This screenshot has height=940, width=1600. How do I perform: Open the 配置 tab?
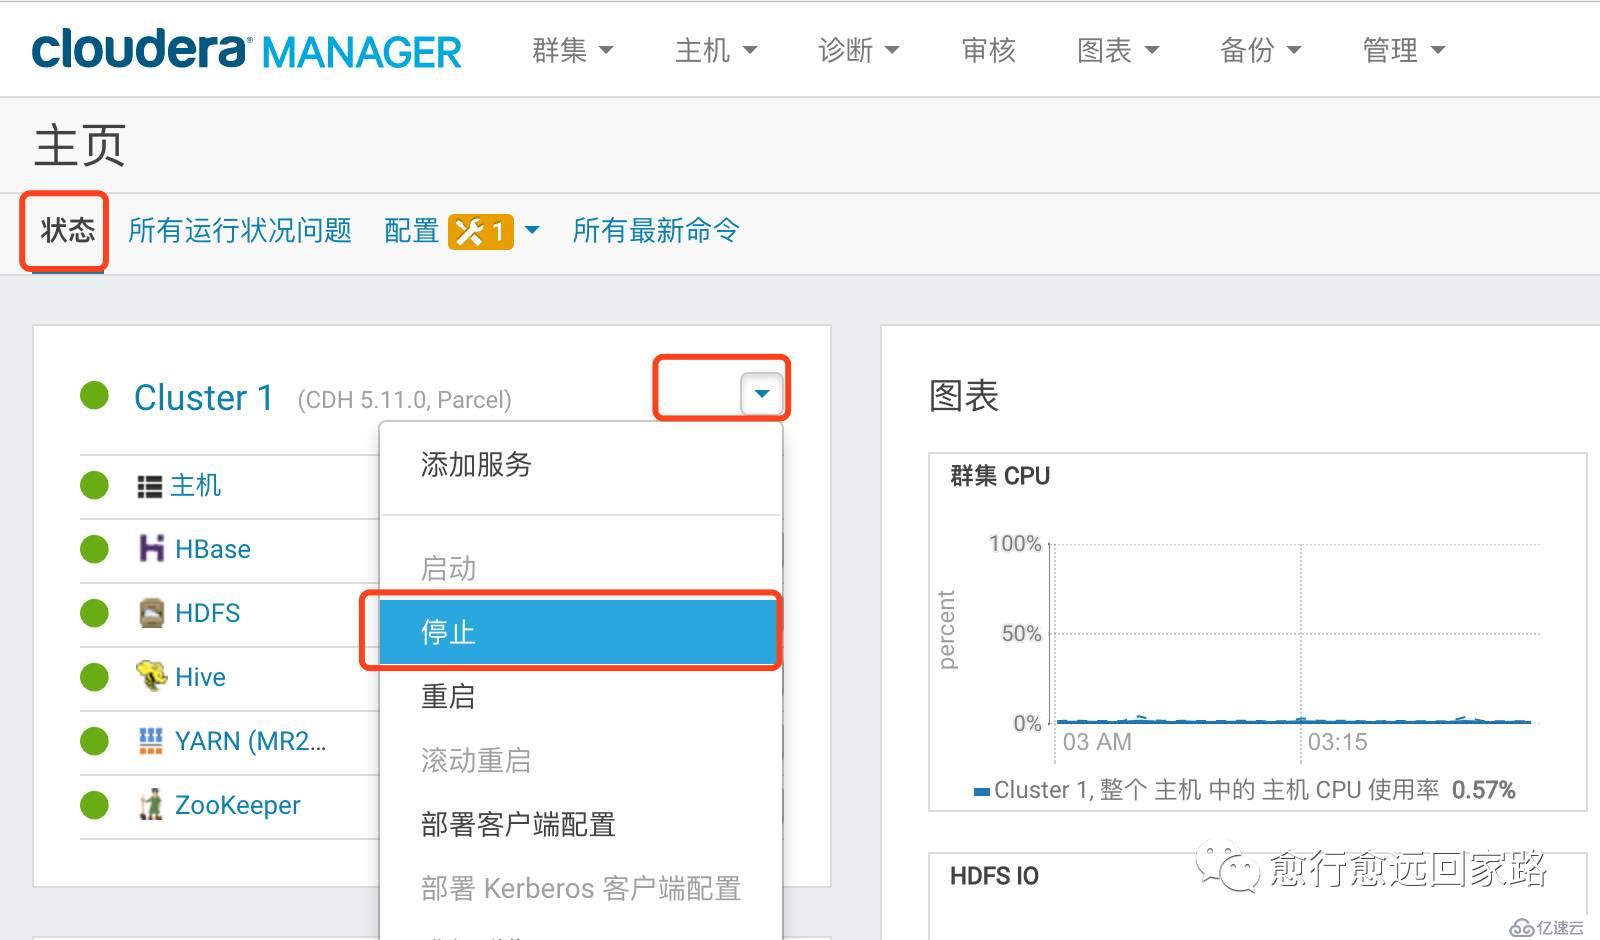point(412,231)
